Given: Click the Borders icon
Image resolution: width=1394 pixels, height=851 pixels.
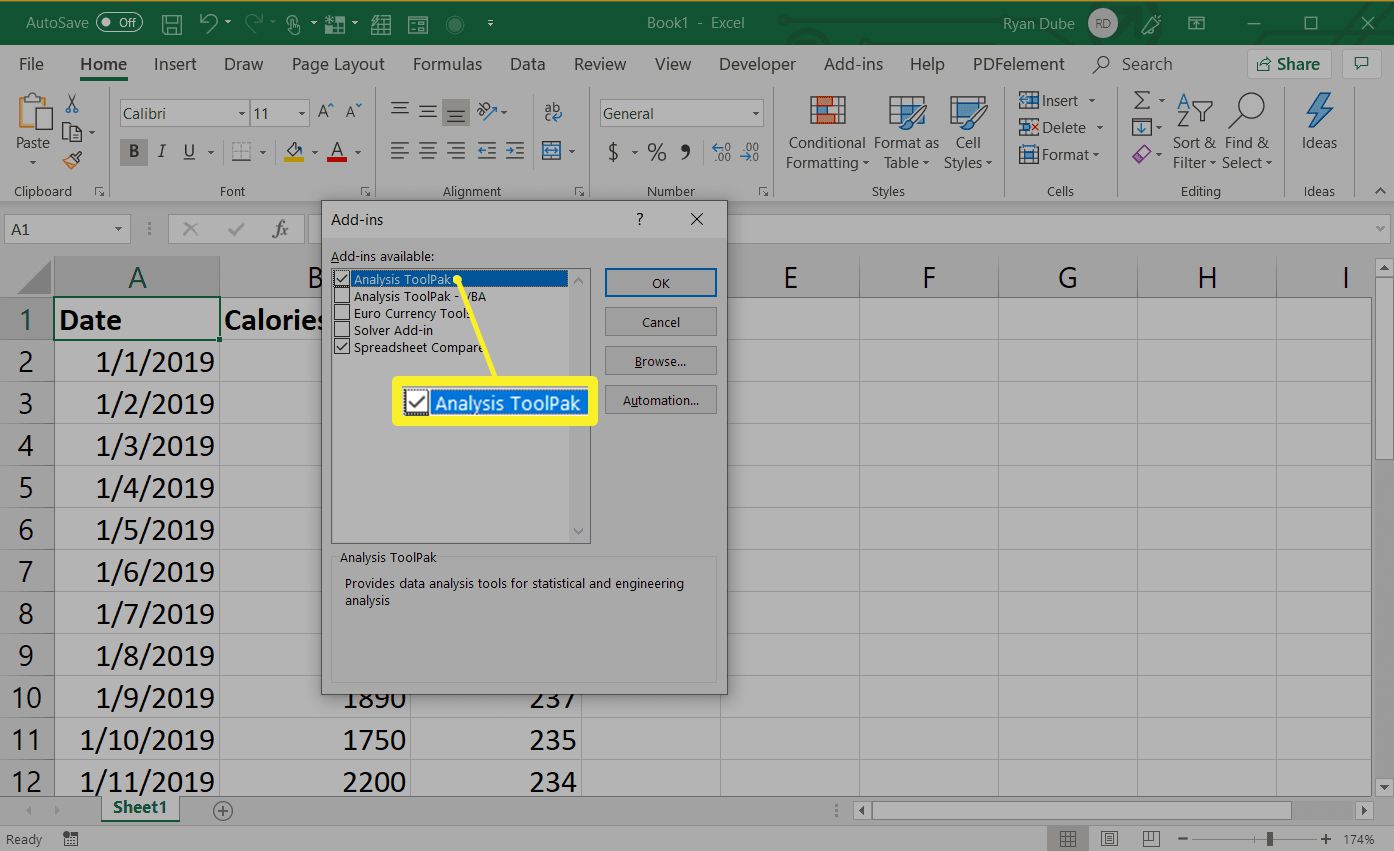Looking at the screenshot, I should point(241,152).
